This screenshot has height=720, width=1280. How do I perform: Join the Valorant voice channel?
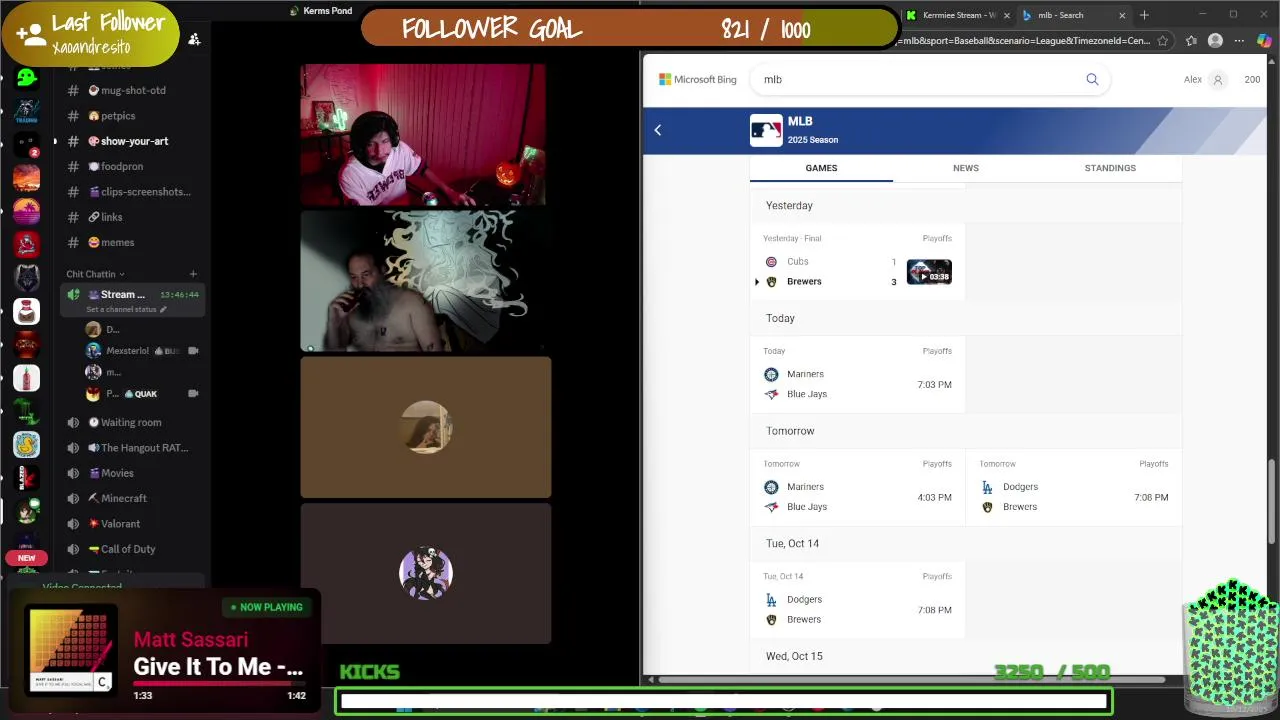pos(134,523)
